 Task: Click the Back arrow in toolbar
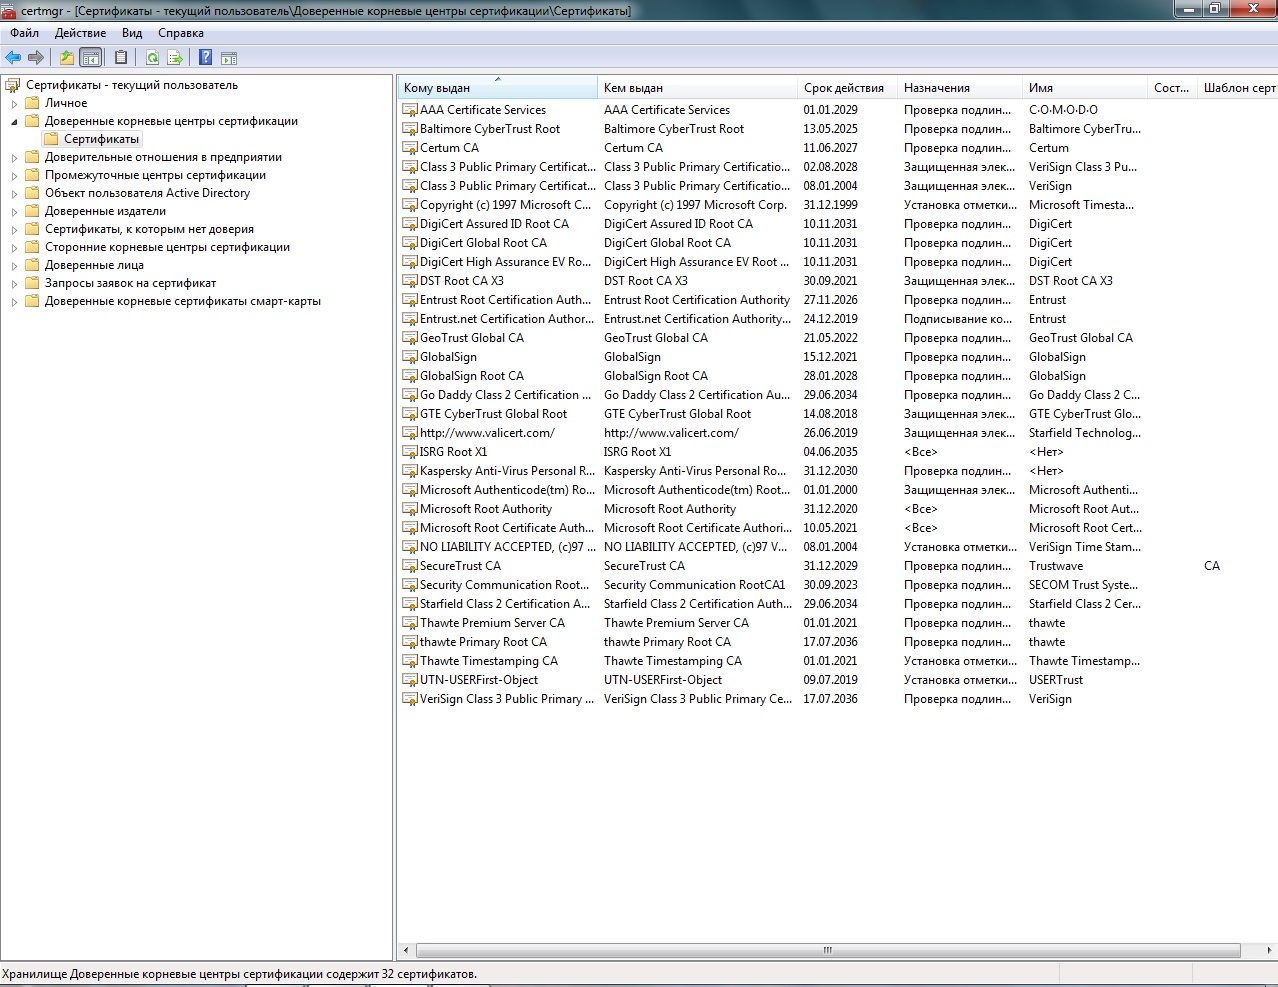coord(13,58)
